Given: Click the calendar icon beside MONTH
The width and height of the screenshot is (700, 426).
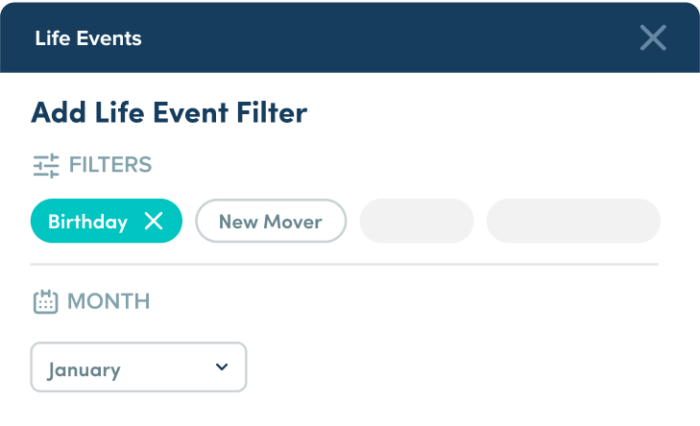Looking at the screenshot, I should [45, 301].
